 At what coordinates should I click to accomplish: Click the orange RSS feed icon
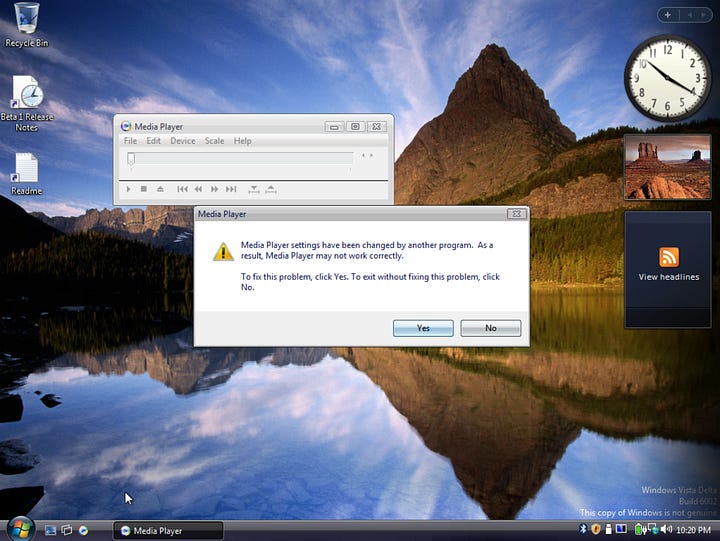click(x=669, y=257)
